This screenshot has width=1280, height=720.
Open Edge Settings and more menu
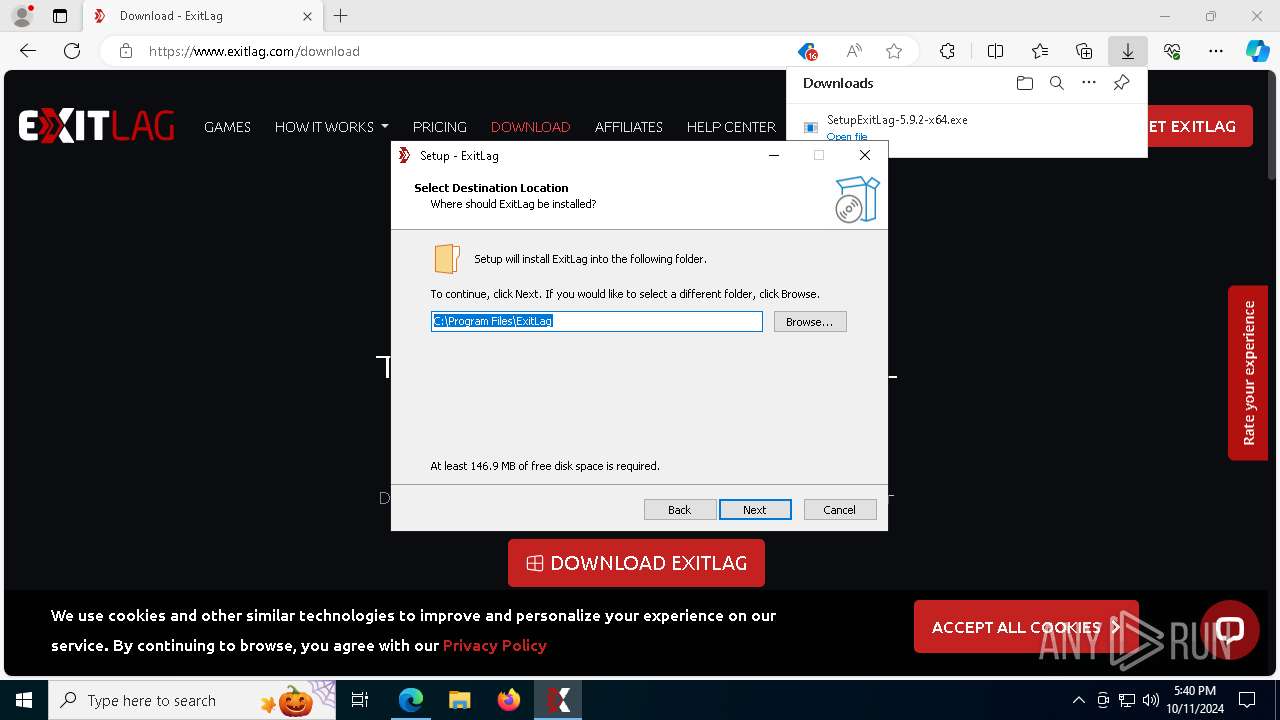1216,51
